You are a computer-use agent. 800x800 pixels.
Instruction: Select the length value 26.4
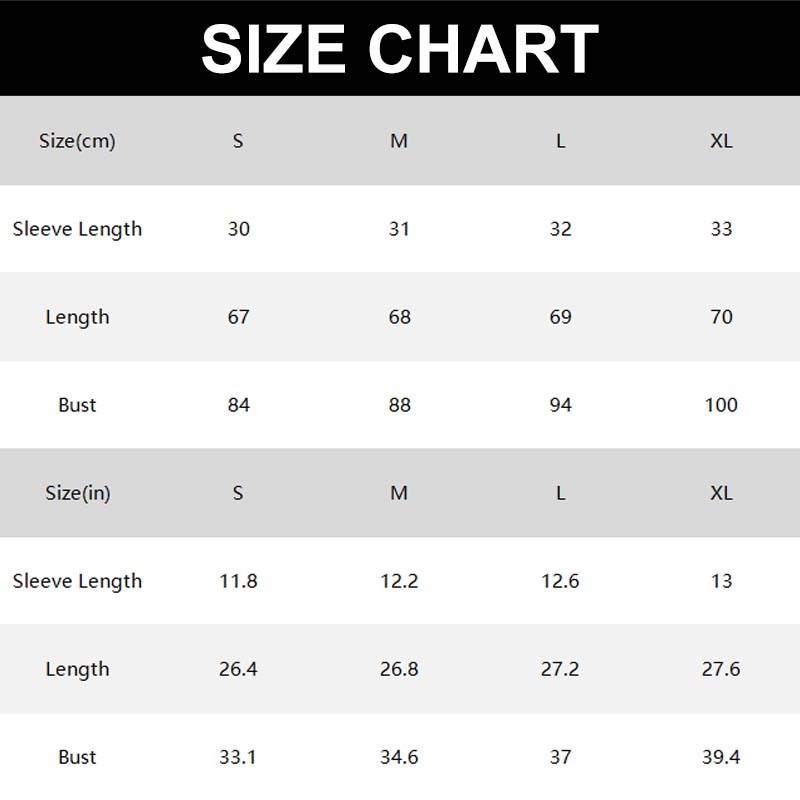[238, 669]
